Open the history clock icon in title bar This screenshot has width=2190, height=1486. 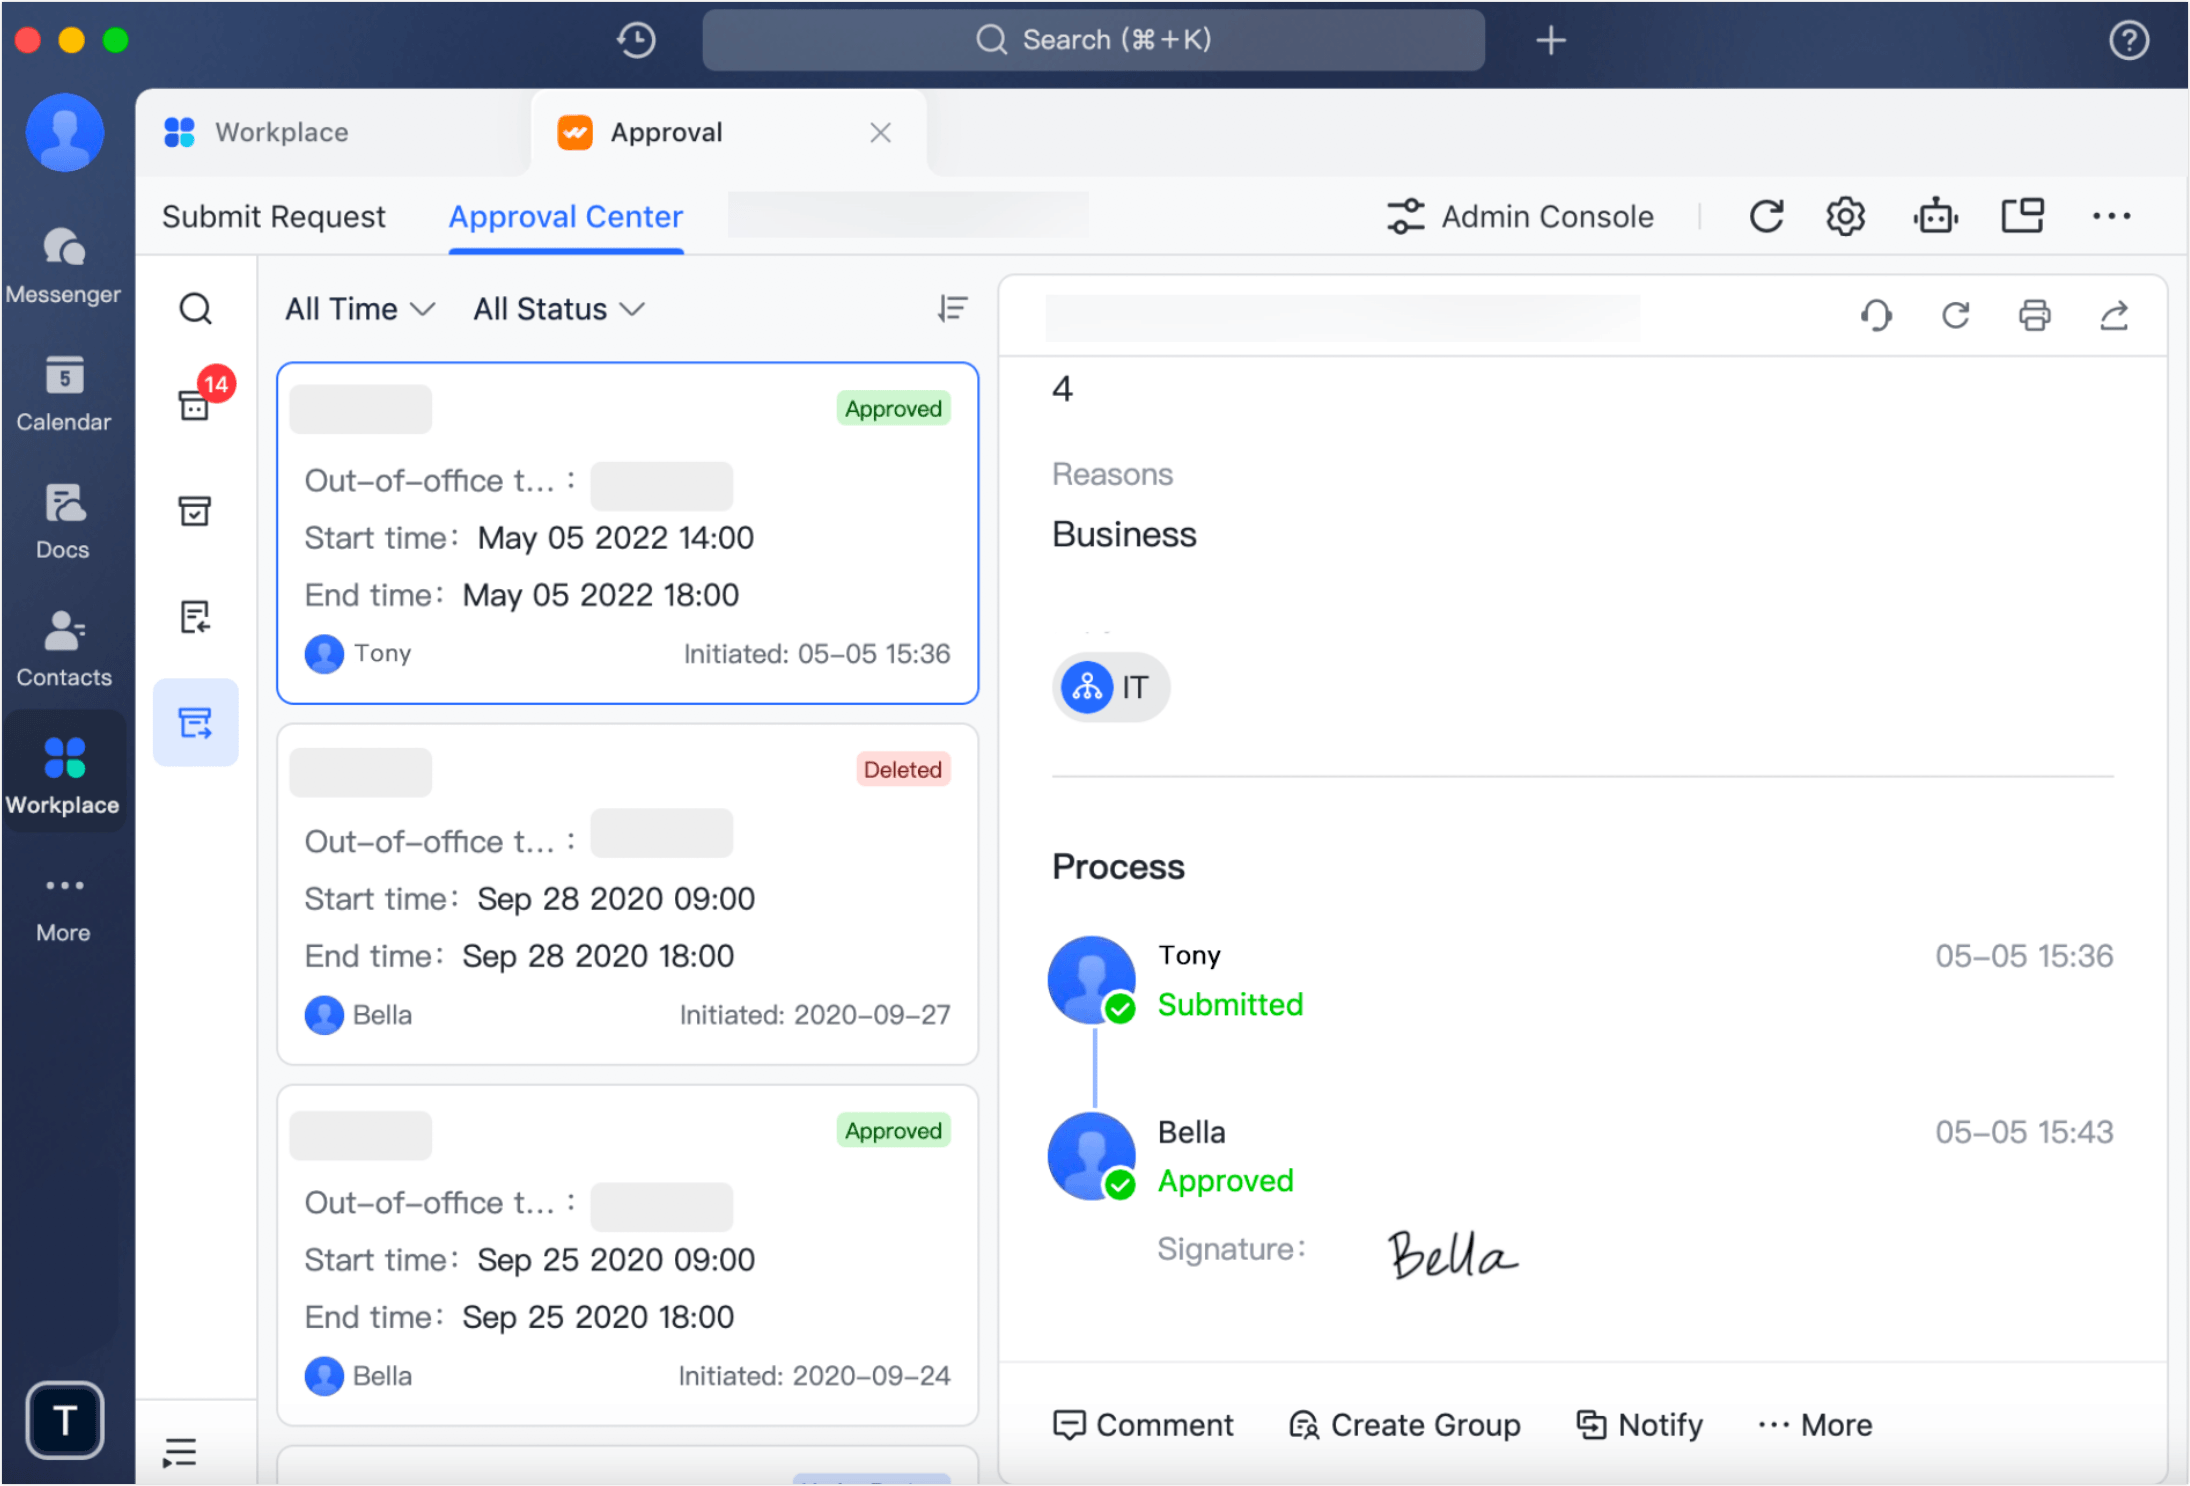(636, 40)
